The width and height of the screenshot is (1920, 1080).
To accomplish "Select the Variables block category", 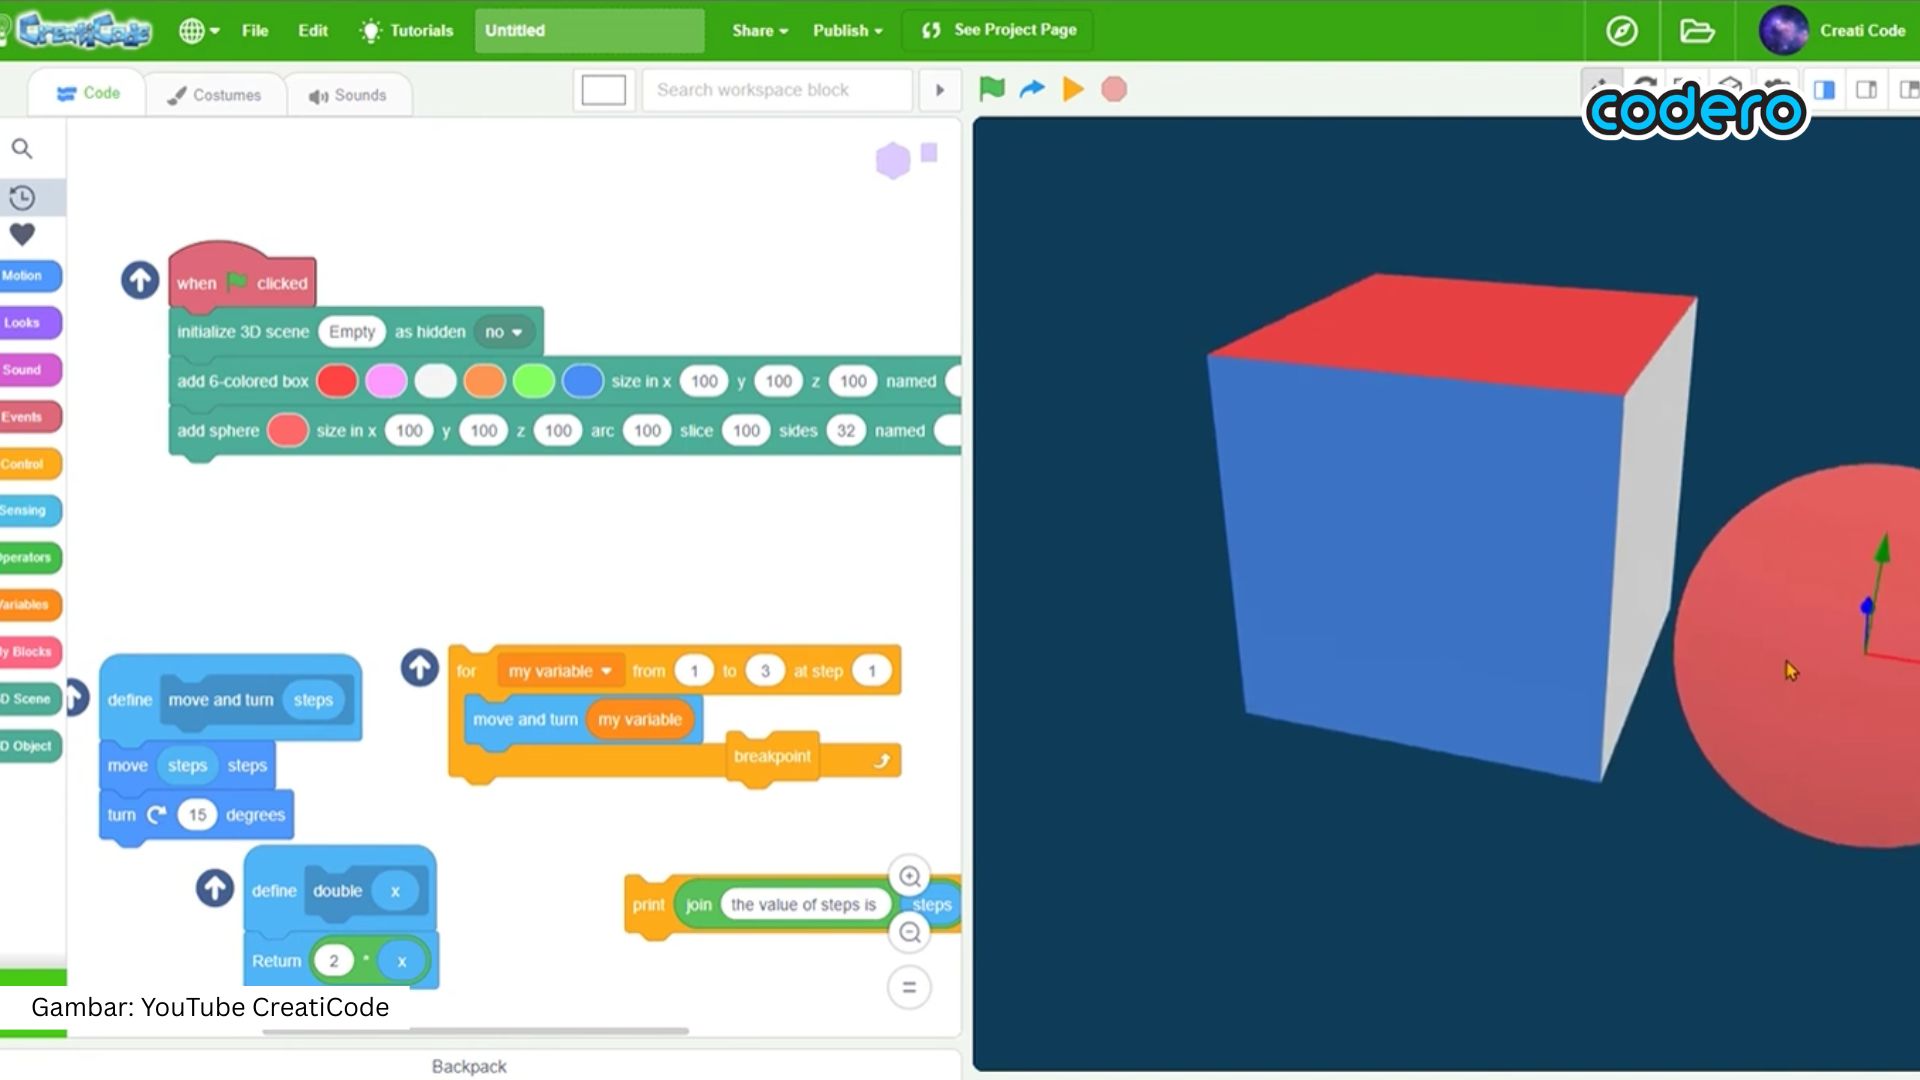I will (28, 605).
